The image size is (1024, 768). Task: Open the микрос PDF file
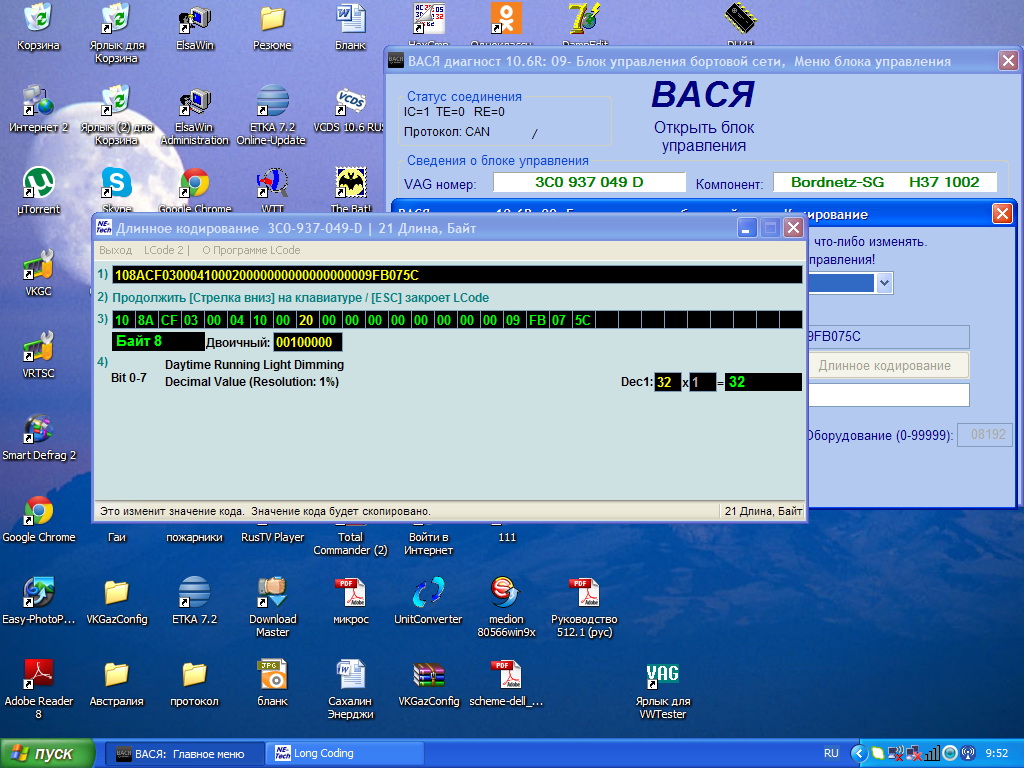point(351,594)
